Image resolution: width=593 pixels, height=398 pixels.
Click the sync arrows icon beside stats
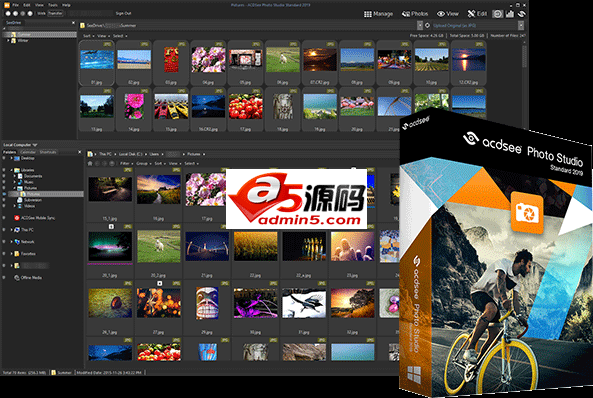pyautogui.click(x=522, y=14)
